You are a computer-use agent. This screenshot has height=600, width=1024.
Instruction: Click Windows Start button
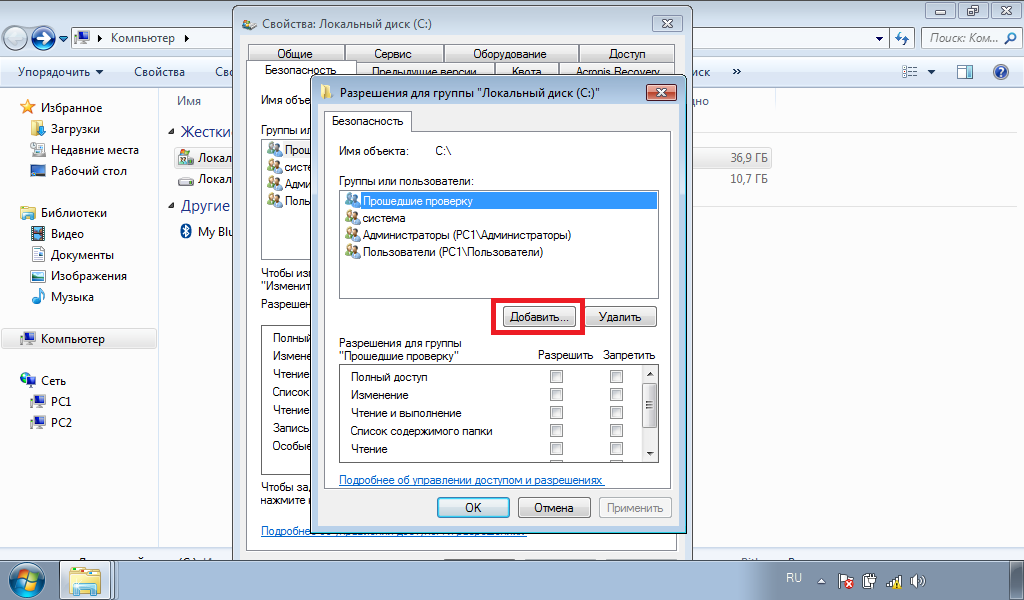click(x=28, y=579)
